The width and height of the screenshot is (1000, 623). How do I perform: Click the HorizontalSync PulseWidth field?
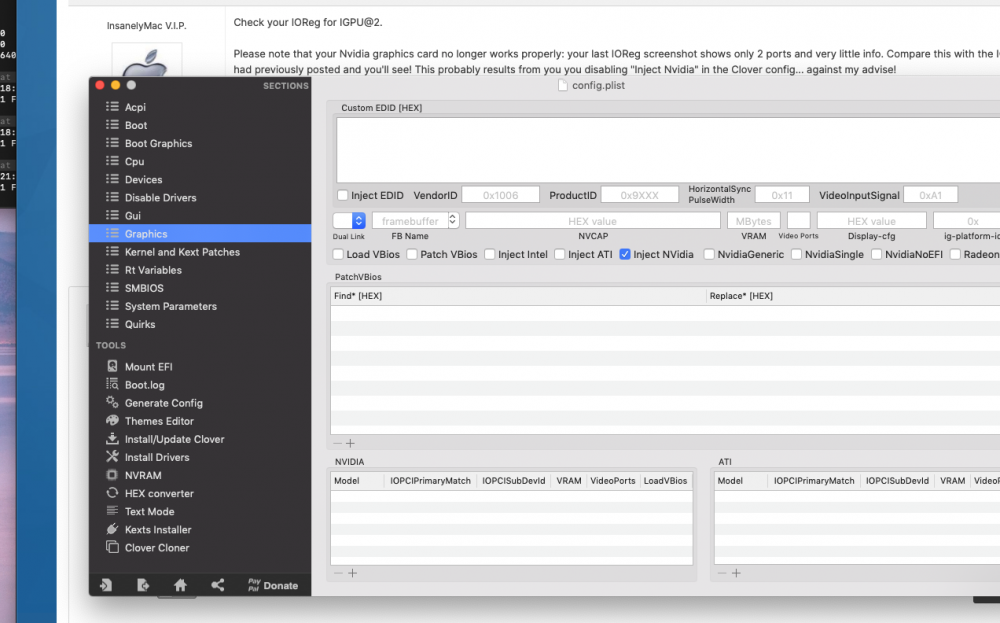pyautogui.click(x=782, y=195)
